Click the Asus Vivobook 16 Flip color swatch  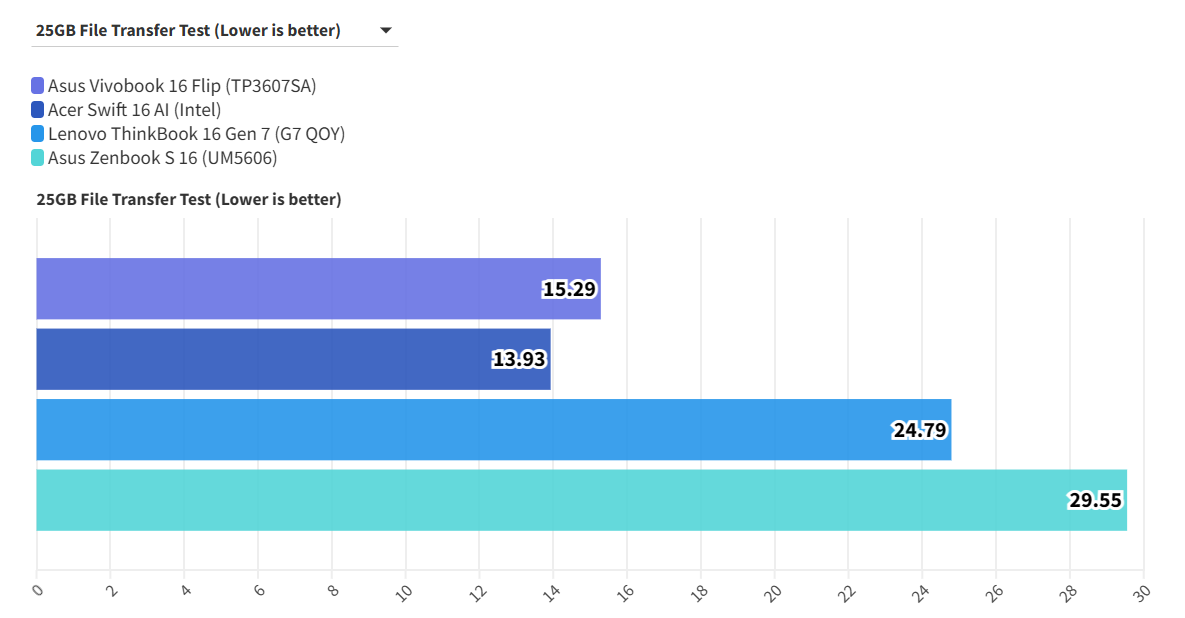(x=38, y=86)
